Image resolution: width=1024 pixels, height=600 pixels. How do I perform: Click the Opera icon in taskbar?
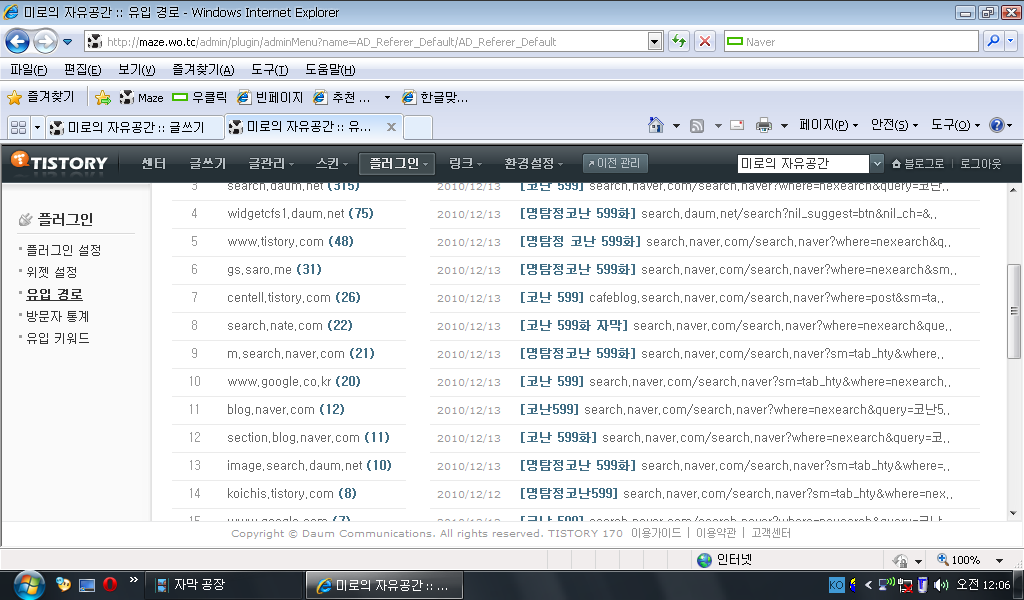tap(110, 584)
